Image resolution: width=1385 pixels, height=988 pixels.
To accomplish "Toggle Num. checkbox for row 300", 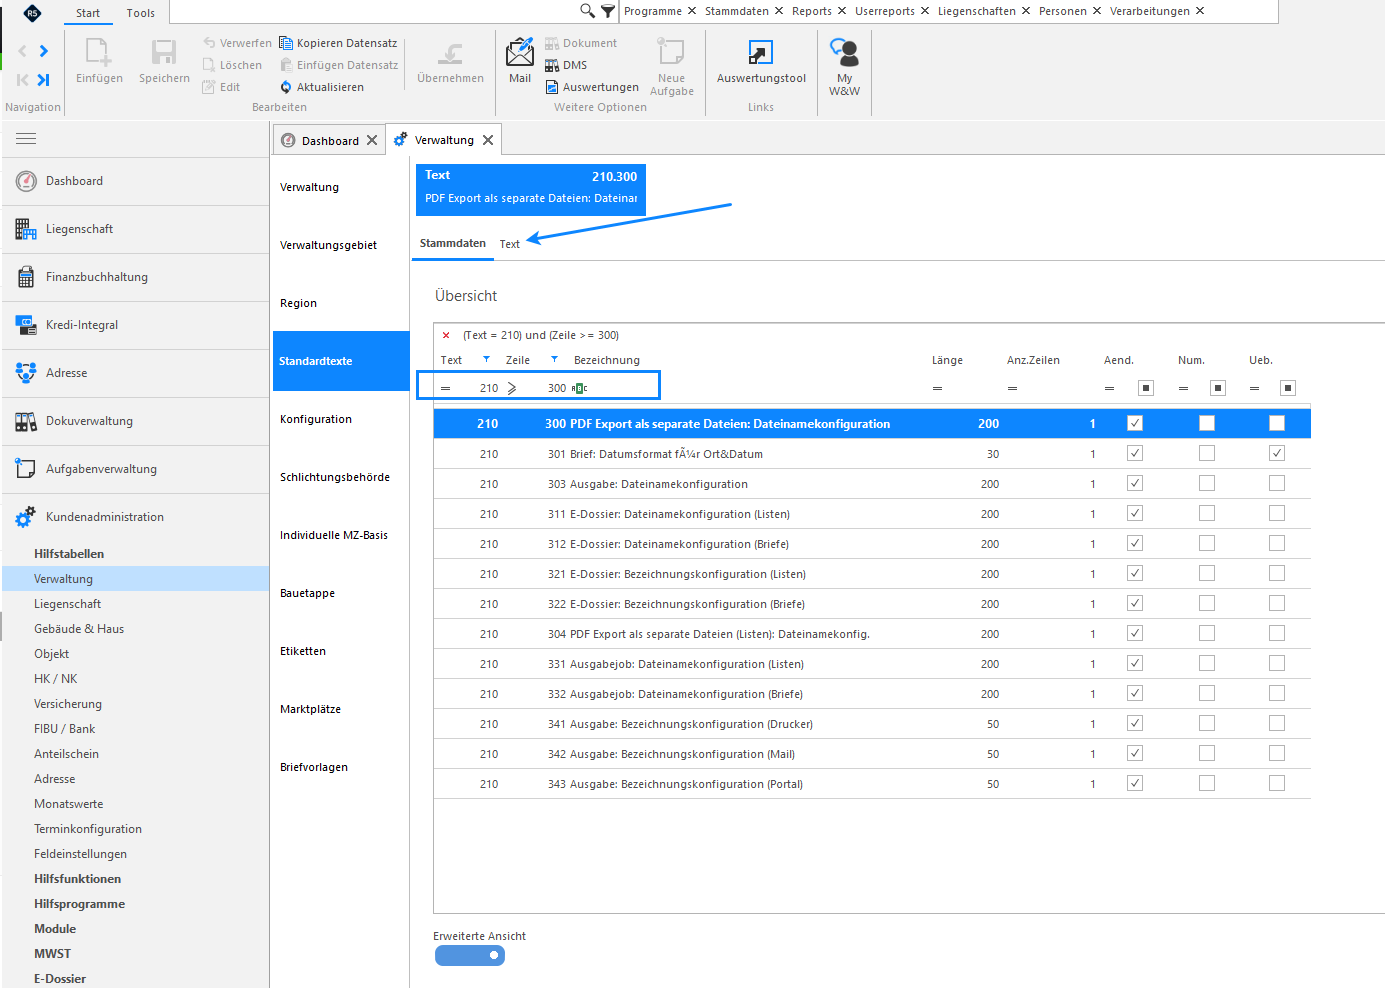I will [1207, 423].
